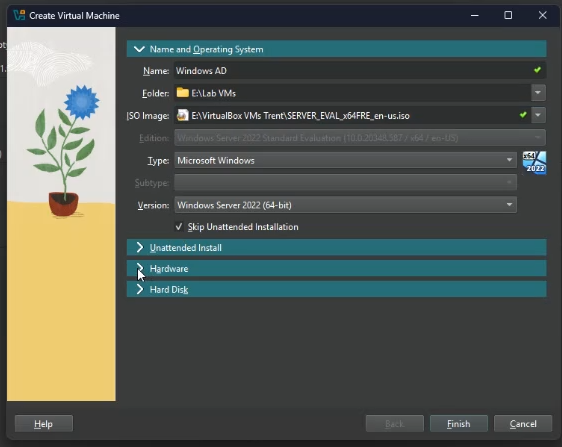Click the Cancel button

(523, 424)
